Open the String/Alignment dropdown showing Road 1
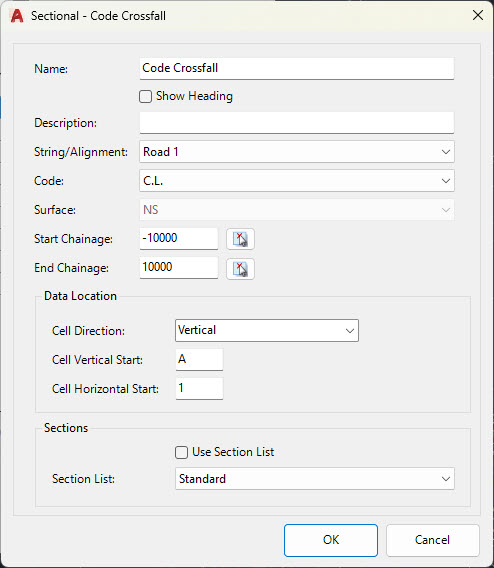 pyautogui.click(x=297, y=152)
